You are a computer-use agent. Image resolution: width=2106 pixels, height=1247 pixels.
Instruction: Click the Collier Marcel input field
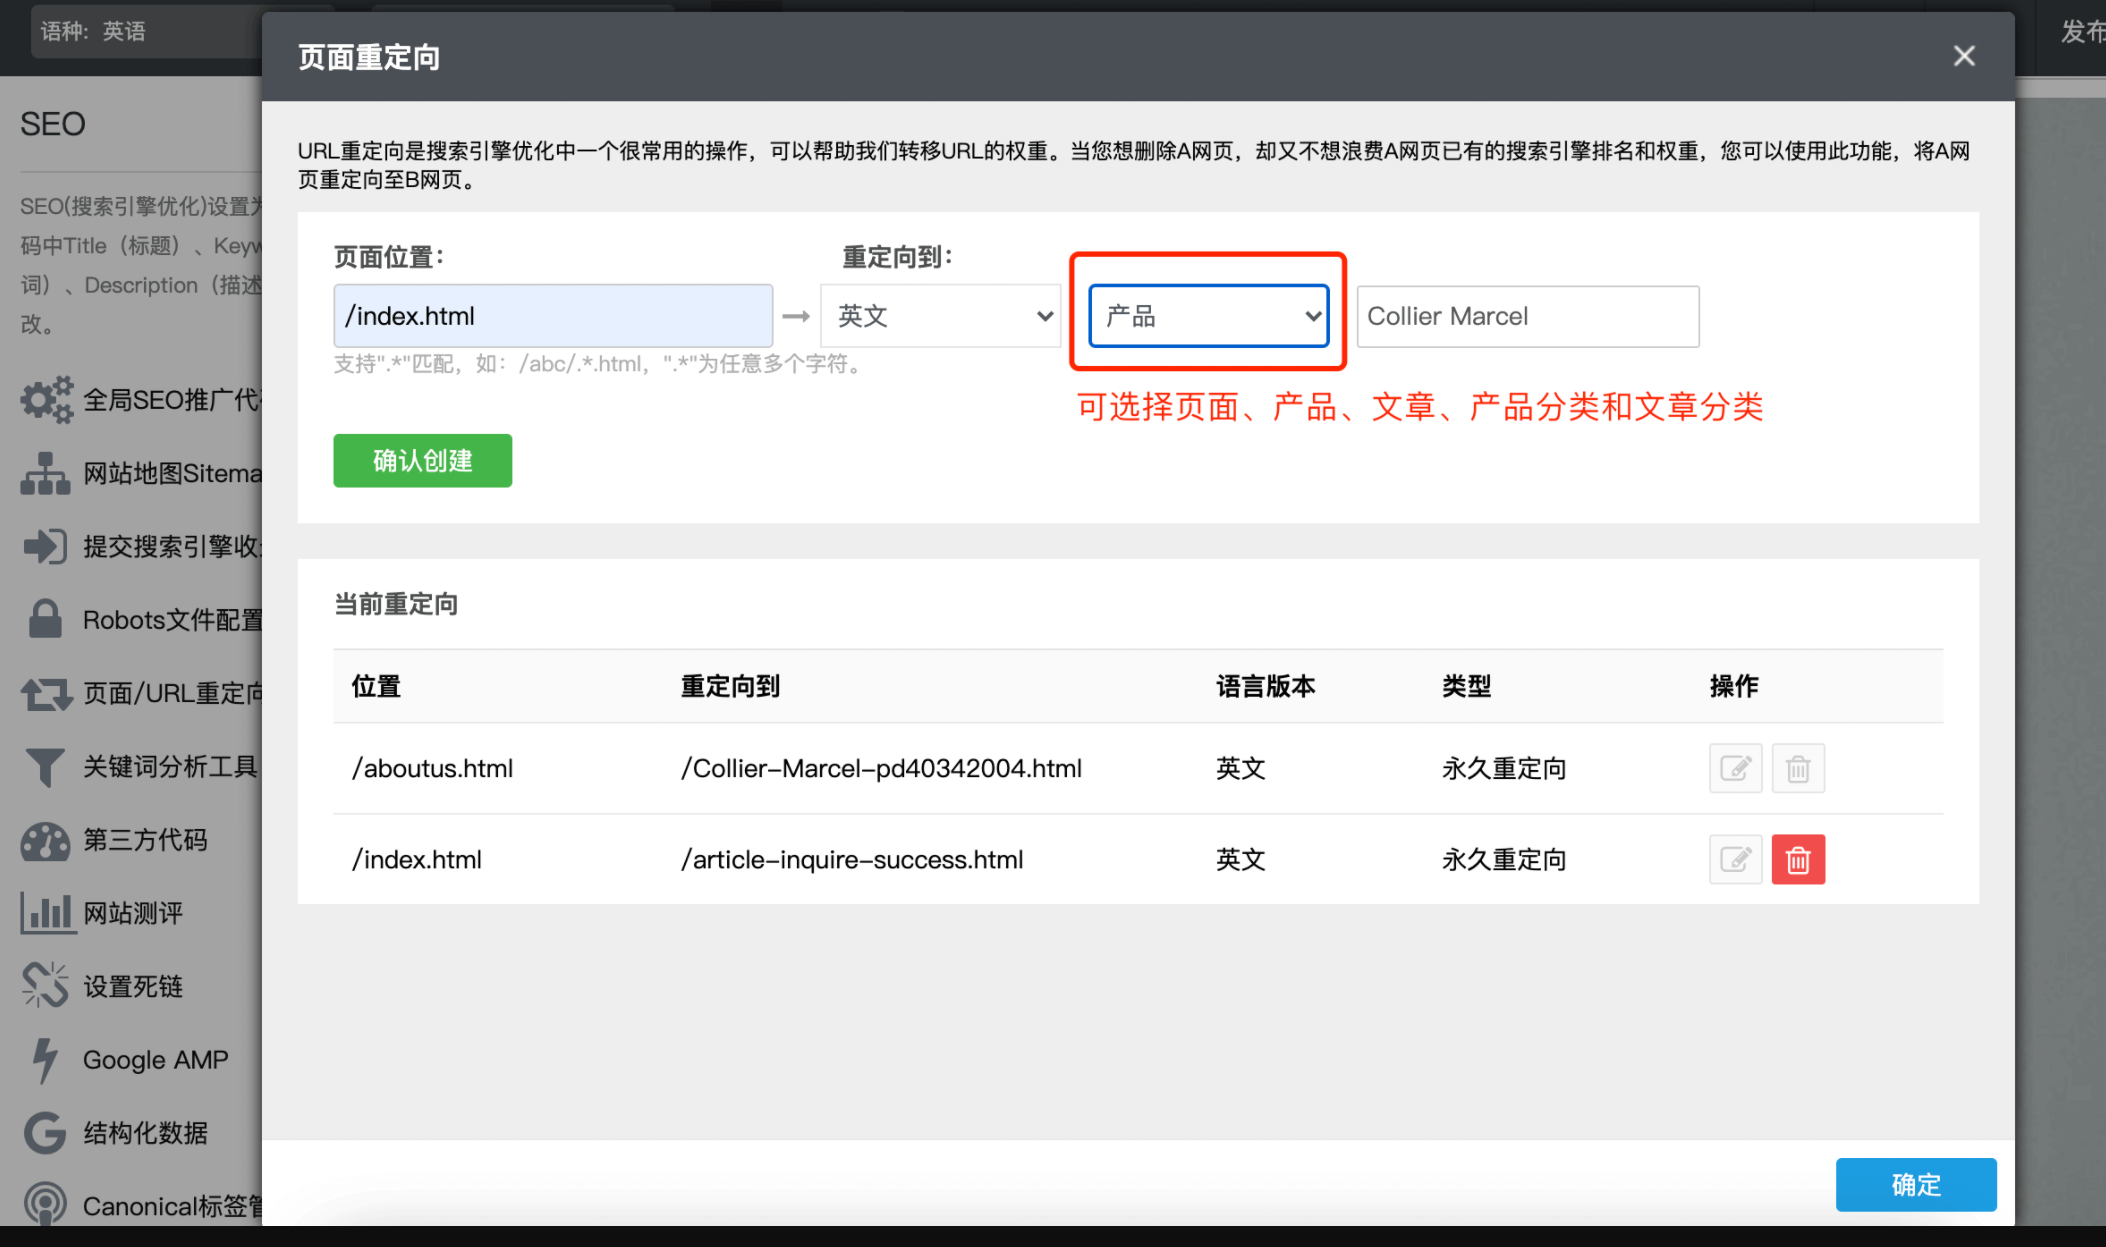[1527, 316]
